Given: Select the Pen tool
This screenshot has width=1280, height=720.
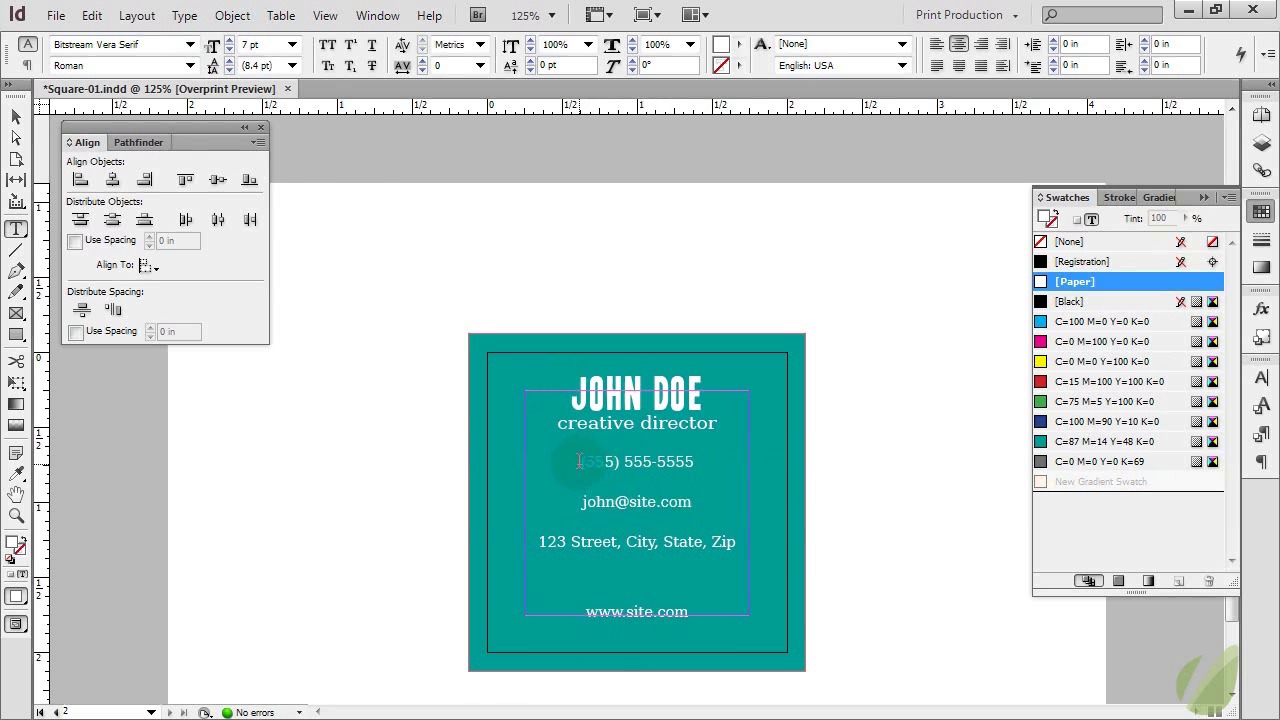Looking at the screenshot, I should pos(16,271).
